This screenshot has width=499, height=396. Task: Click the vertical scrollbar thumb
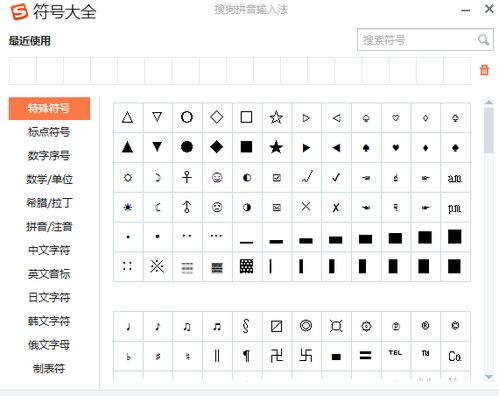[x=489, y=130]
